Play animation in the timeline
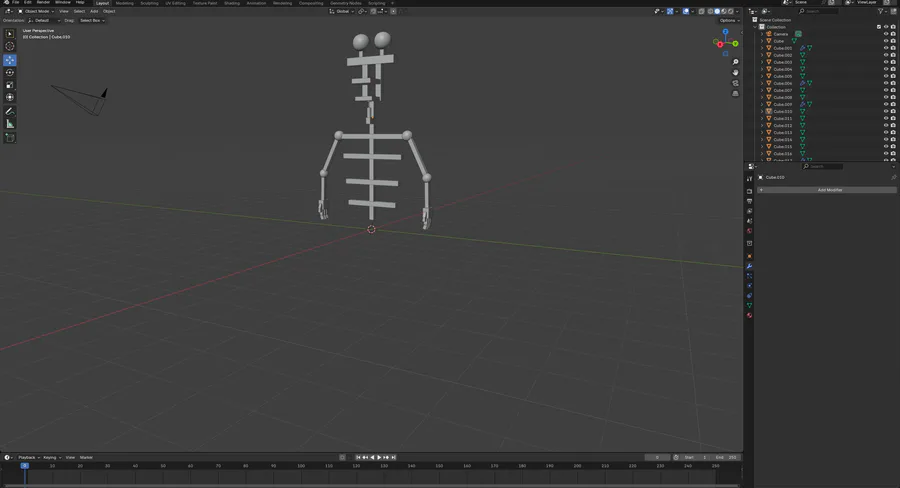The width and height of the screenshot is (900, 488). [x=379, y=458]
